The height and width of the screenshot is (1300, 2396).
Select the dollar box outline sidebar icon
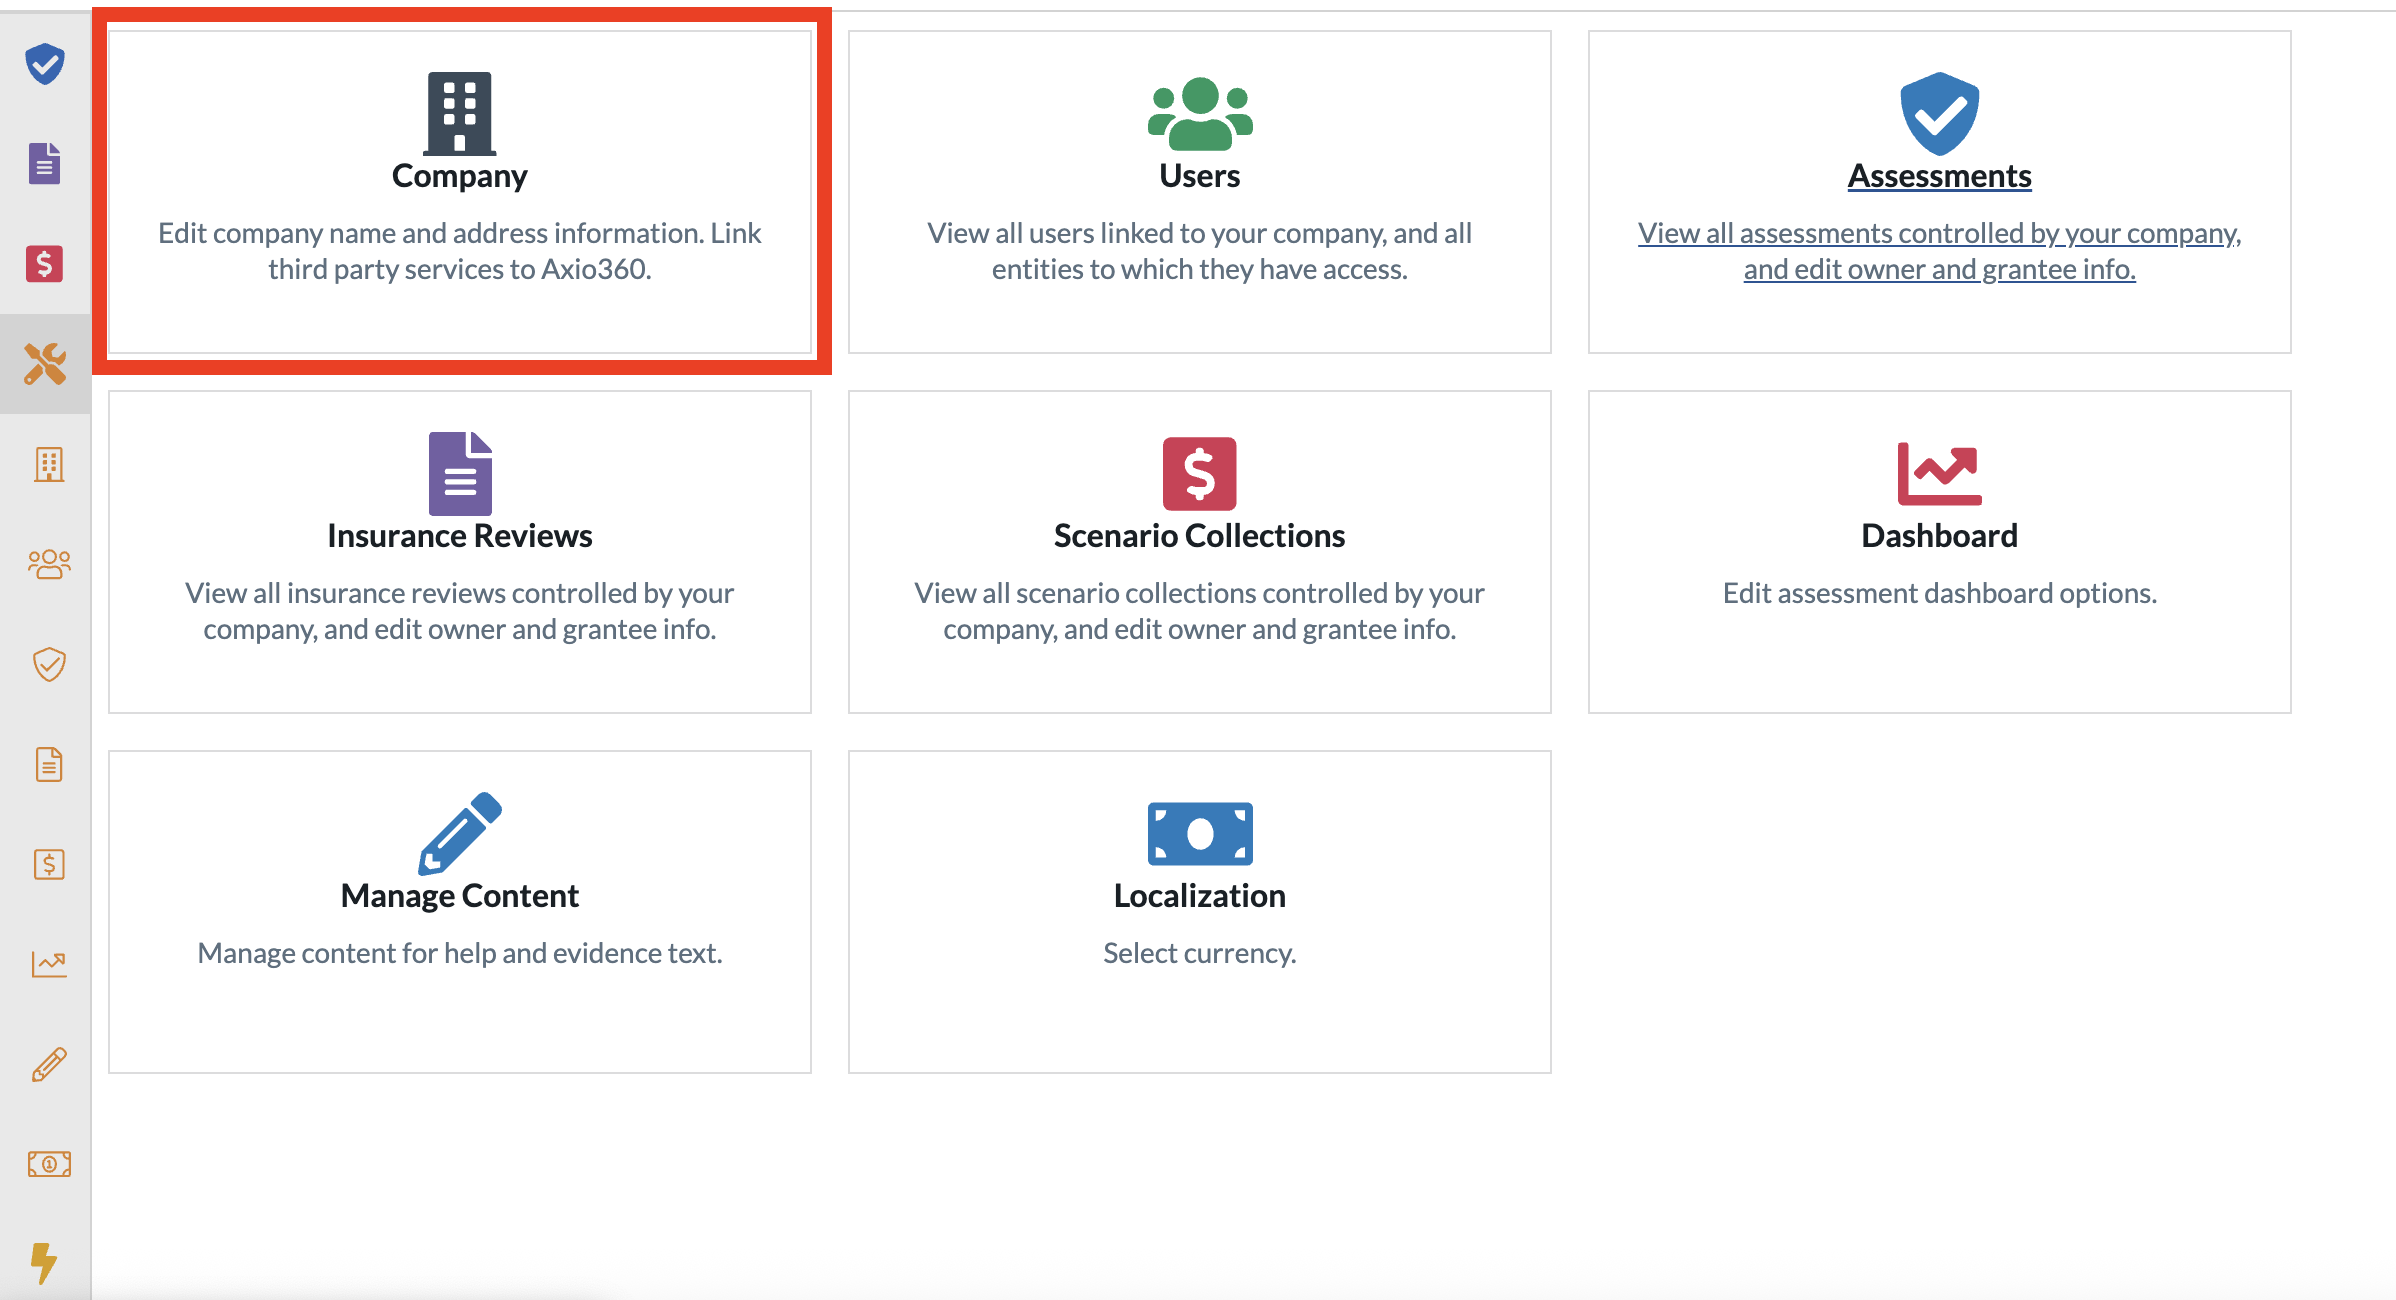[x=48, y=864]
